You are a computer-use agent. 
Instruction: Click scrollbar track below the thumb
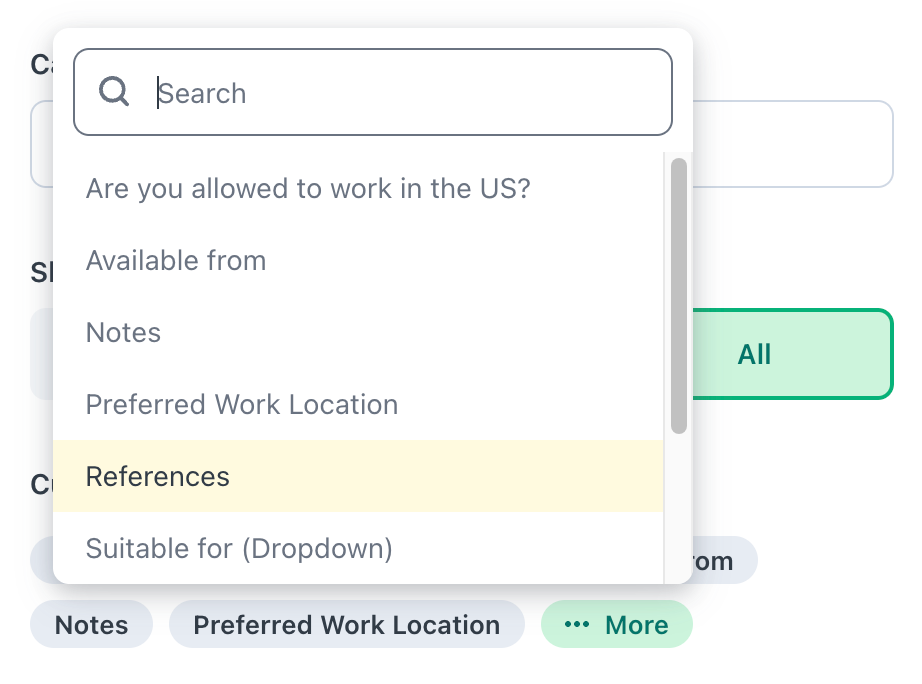pyautogui.click(x=679, y=509)
